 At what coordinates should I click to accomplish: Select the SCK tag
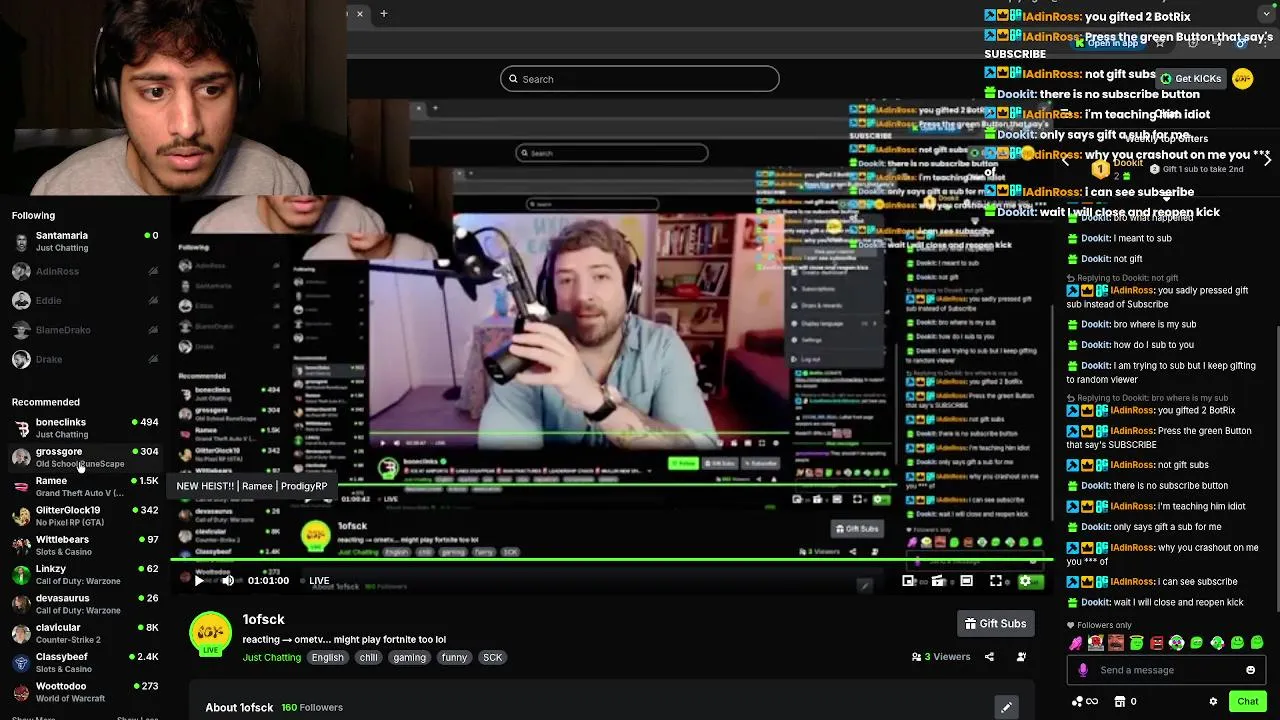point(492,657)
